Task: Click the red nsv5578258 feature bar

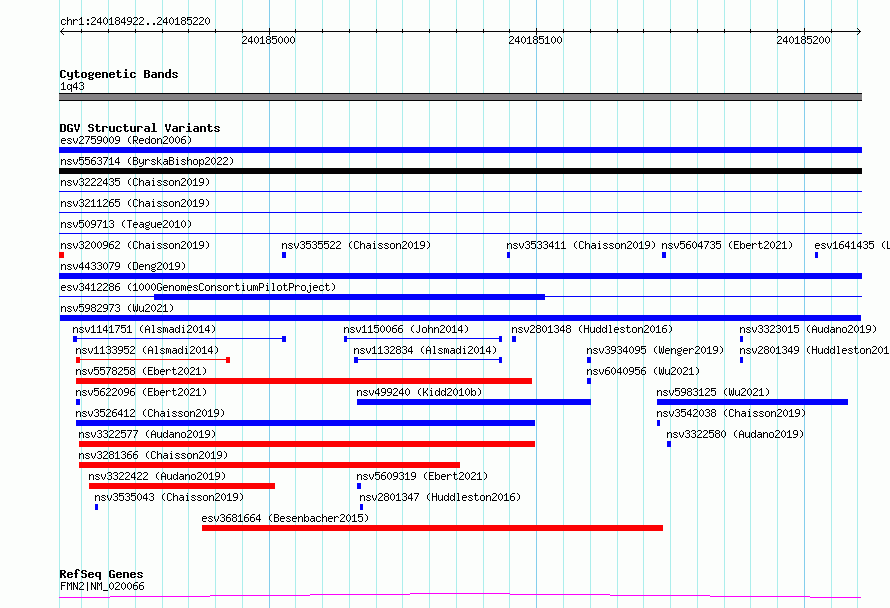Action: pyautogui.click(x=304, y=381)
